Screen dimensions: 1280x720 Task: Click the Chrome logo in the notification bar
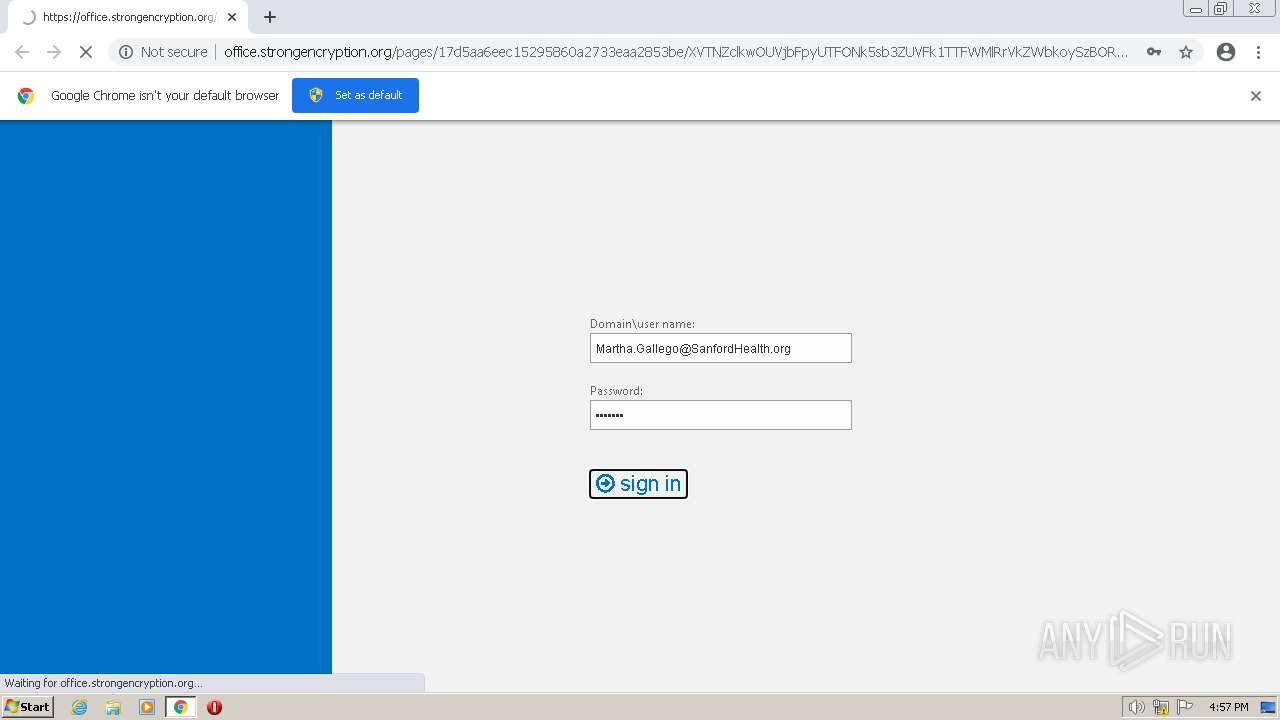click(26, 96)
